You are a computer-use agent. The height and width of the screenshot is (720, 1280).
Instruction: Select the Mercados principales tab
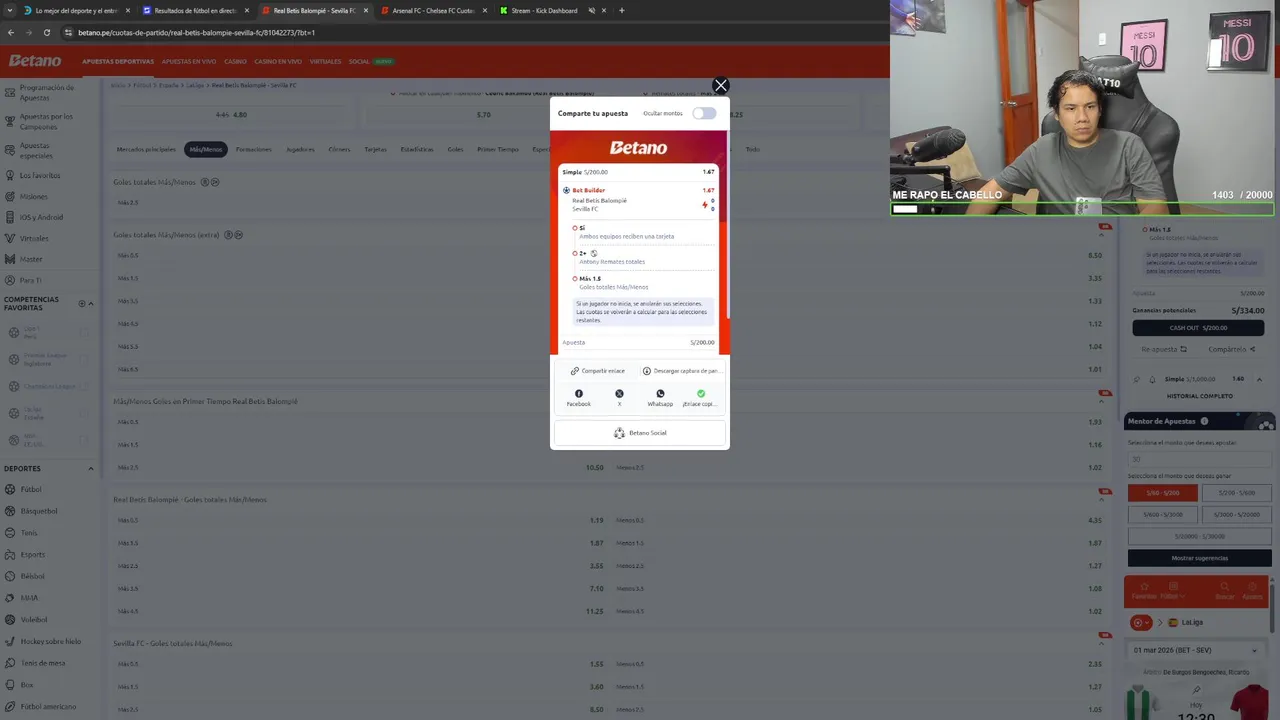146,149
